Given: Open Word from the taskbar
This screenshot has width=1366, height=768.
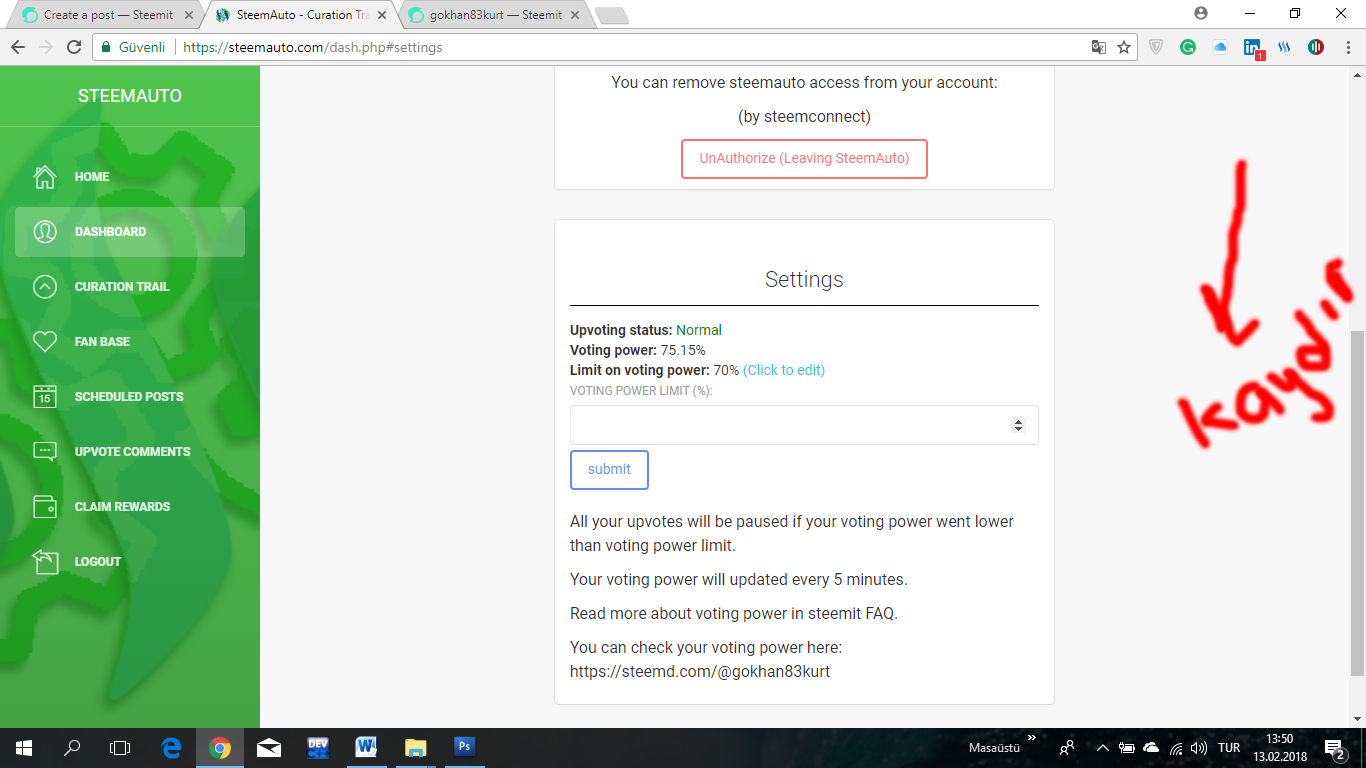Looking at the screenshot, I should pos(366,747).
